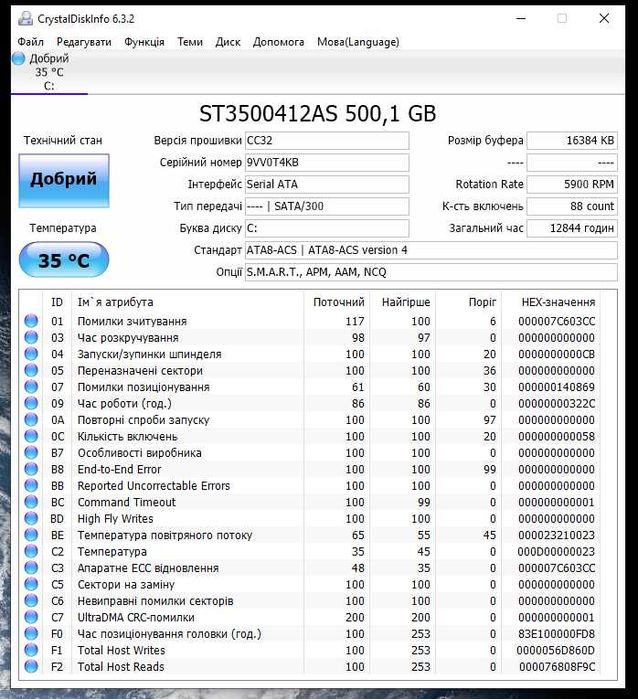The image size is (638, 699).
Task: Click the serial number field 9VV0T4KB
Action: [327, 162]
